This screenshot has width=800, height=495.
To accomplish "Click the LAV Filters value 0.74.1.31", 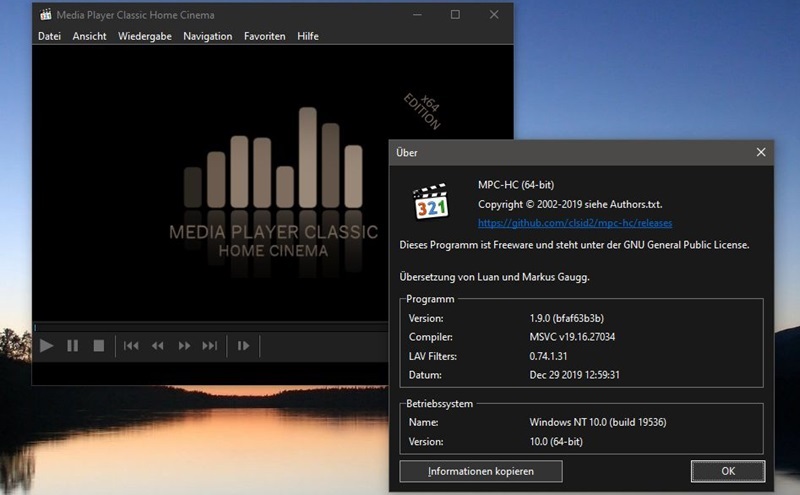I will pos(548,356).
